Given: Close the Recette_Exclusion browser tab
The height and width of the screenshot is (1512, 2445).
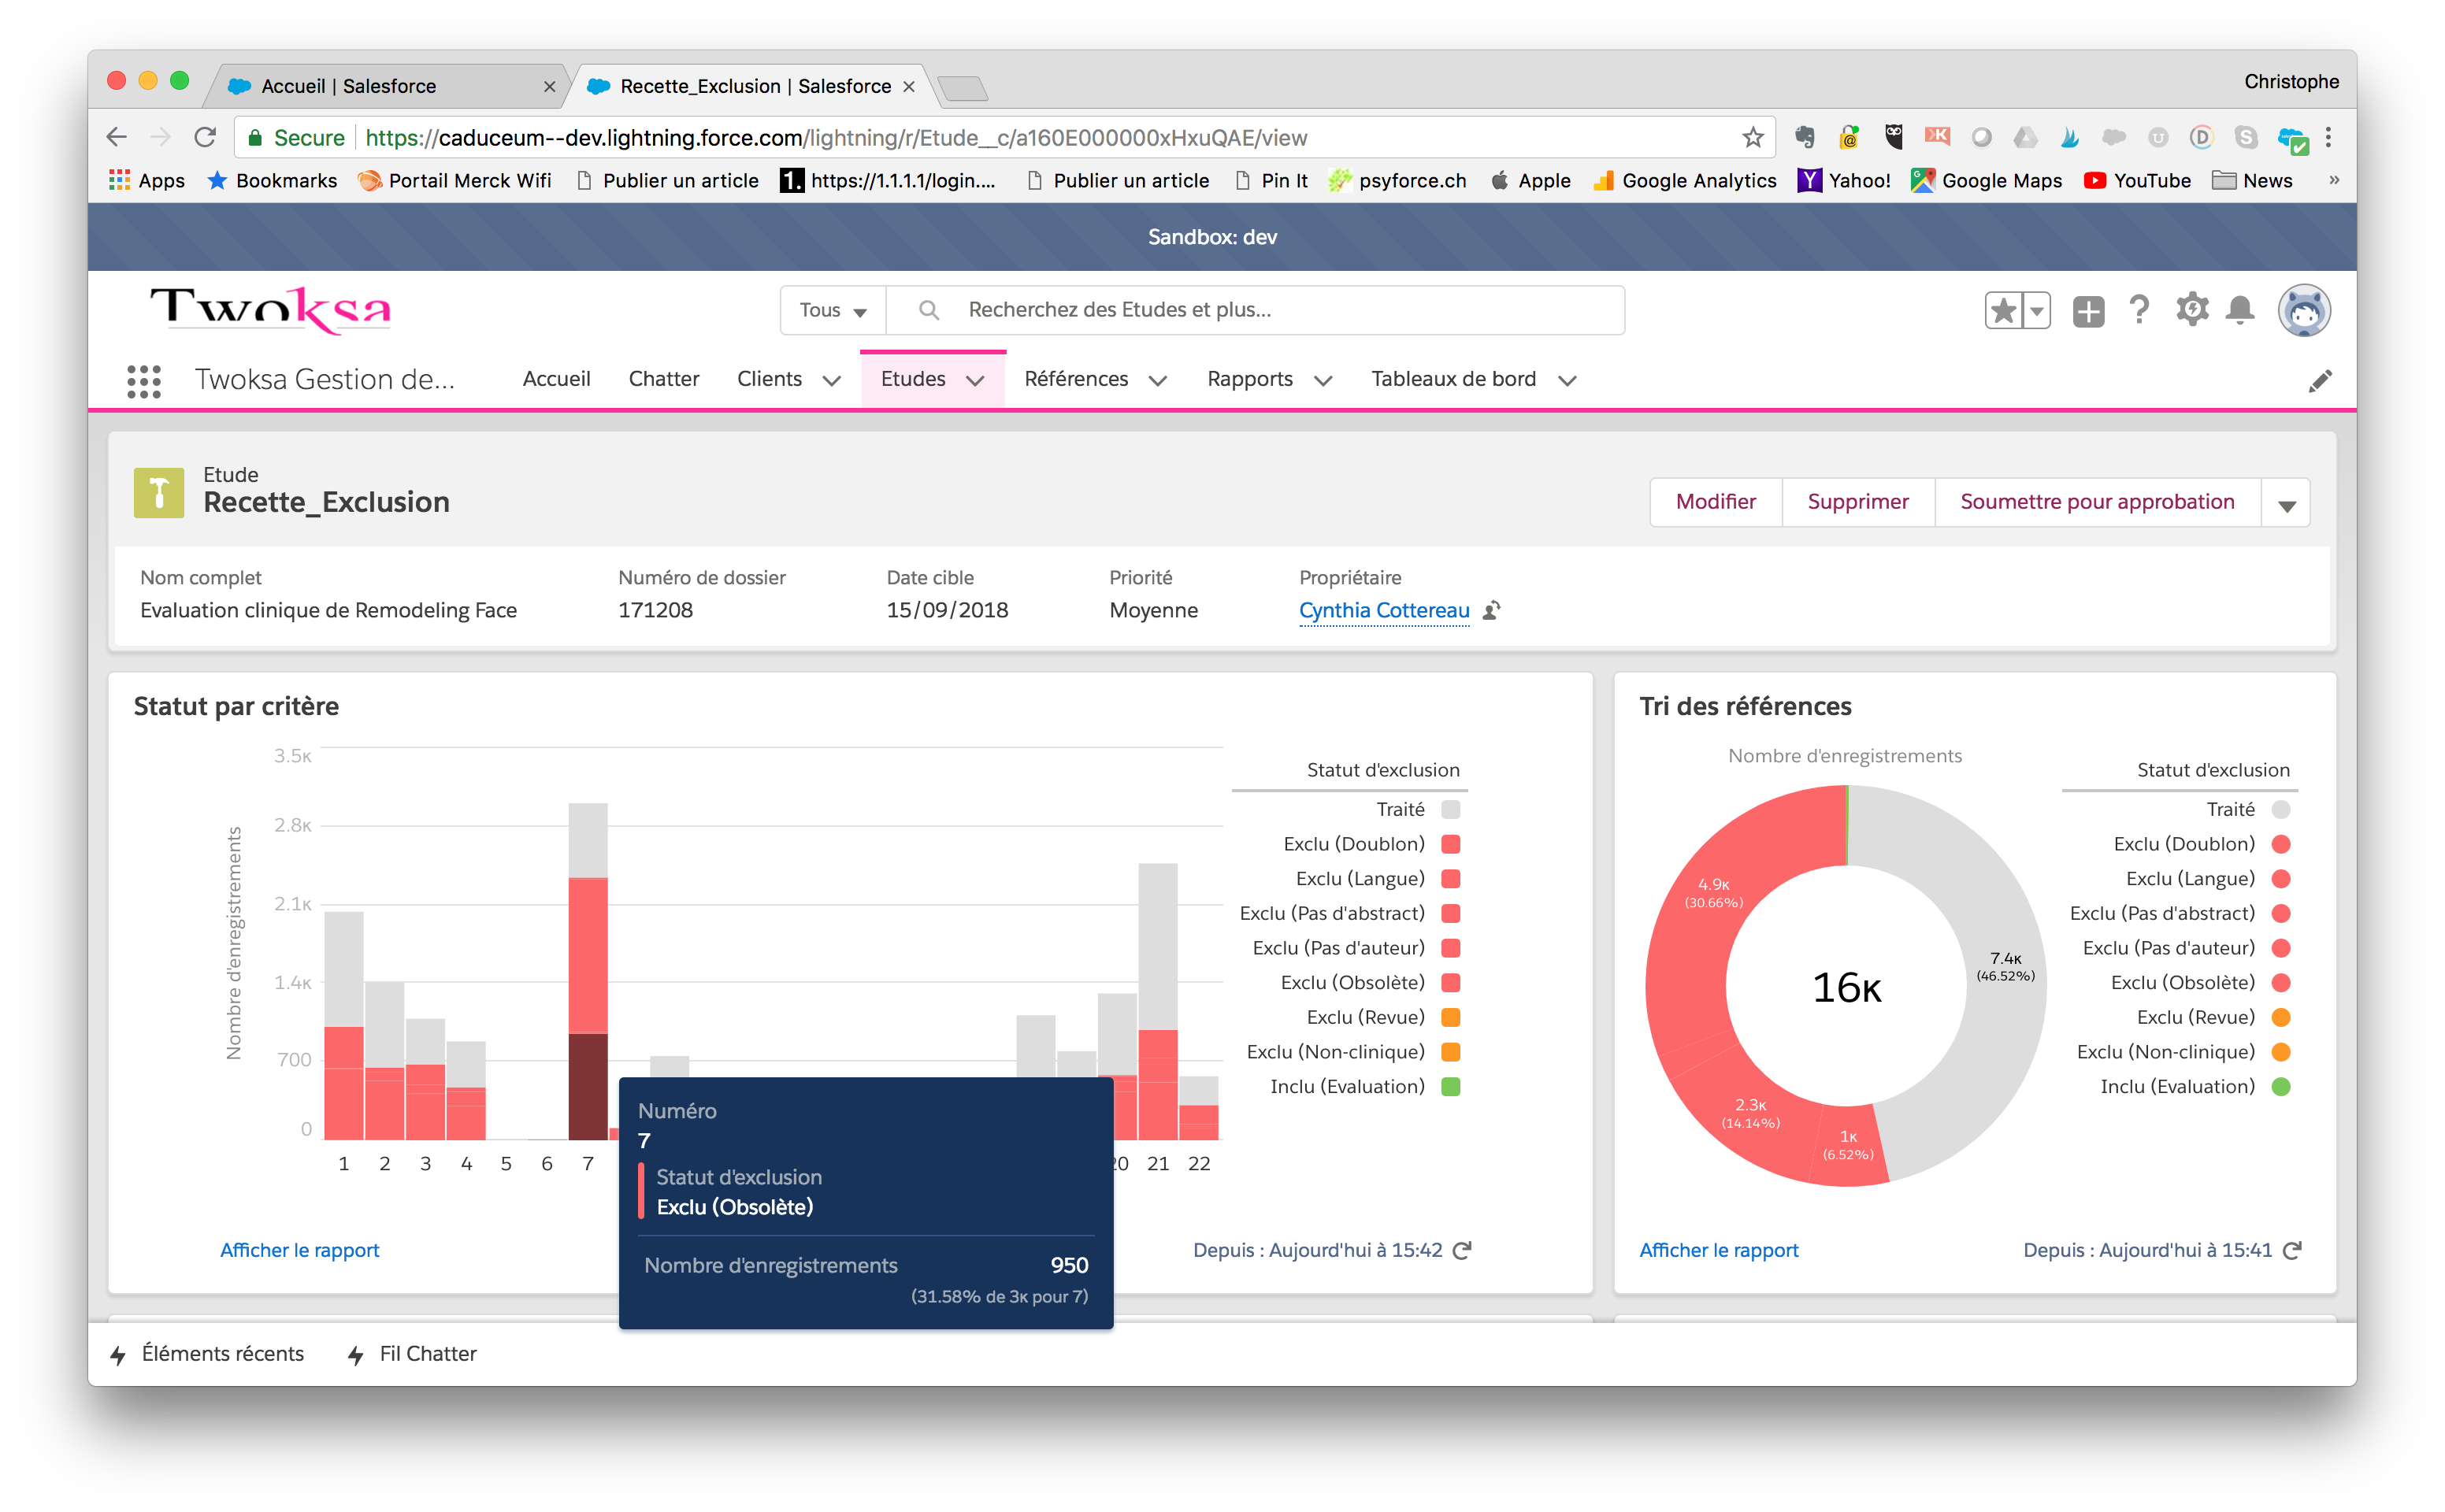Looking at the screenshot, I should [908, 87].
